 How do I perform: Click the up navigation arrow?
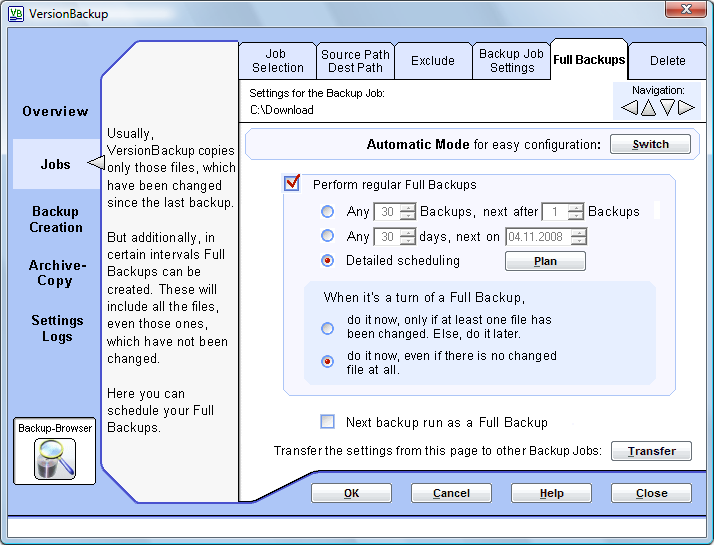(648, 108)
